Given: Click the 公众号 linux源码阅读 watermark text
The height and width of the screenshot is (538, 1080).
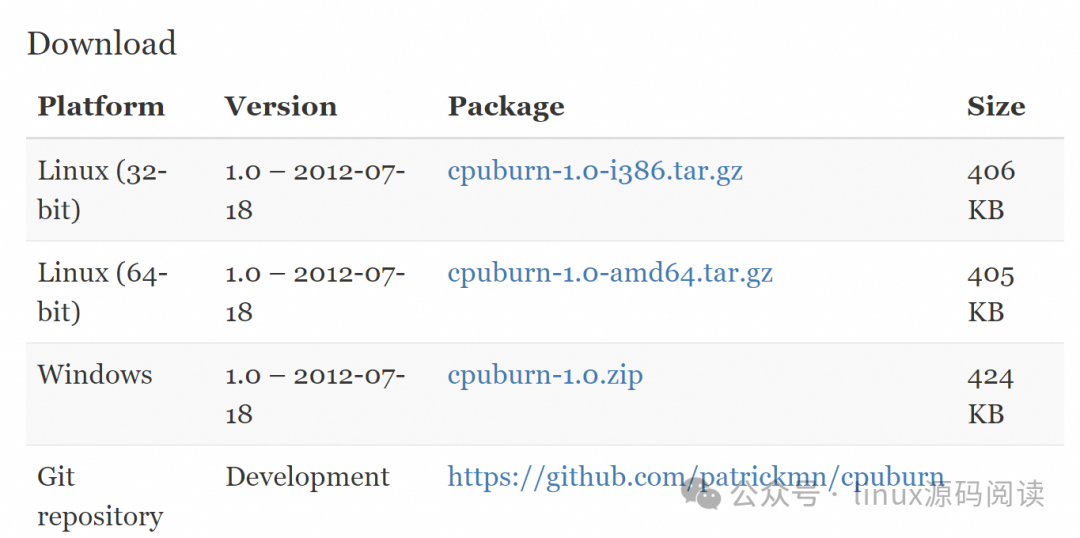Looking at the screenshot, I should [888, 495].
